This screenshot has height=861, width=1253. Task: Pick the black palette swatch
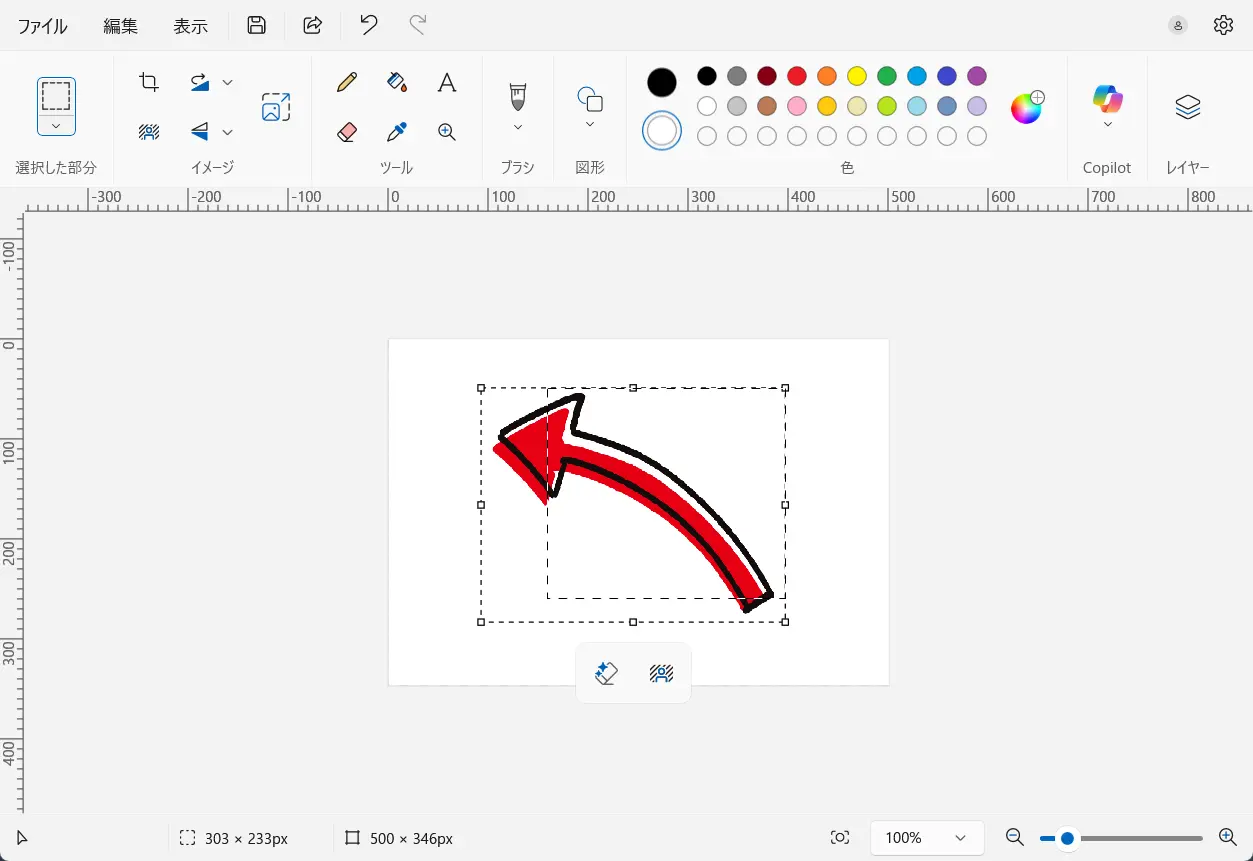click(707, 76)
